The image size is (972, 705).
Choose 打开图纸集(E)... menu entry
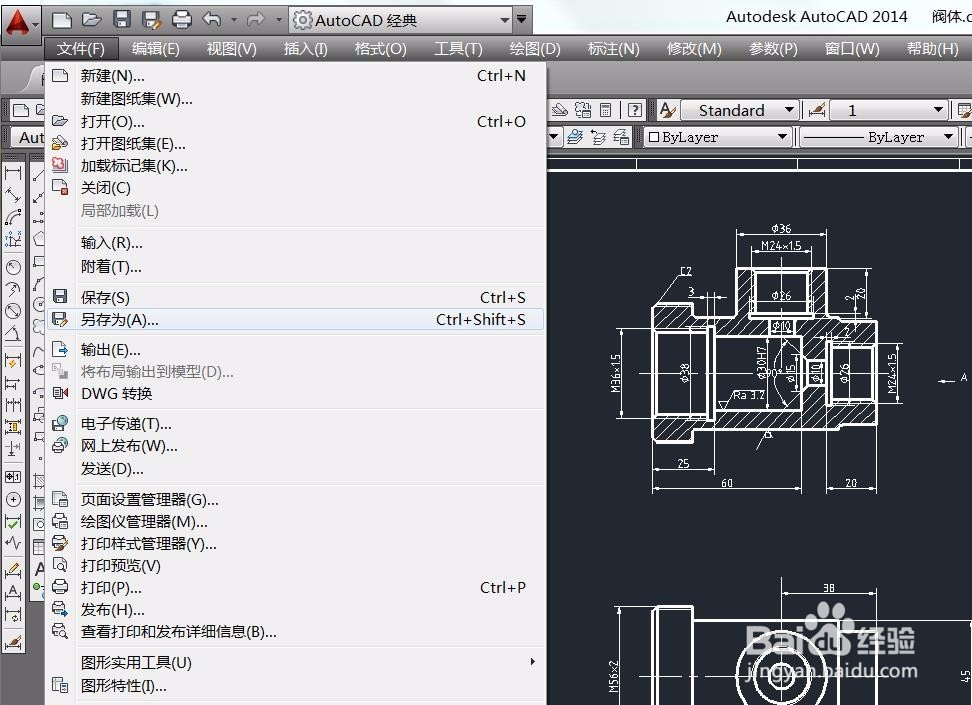click(295, 144)
